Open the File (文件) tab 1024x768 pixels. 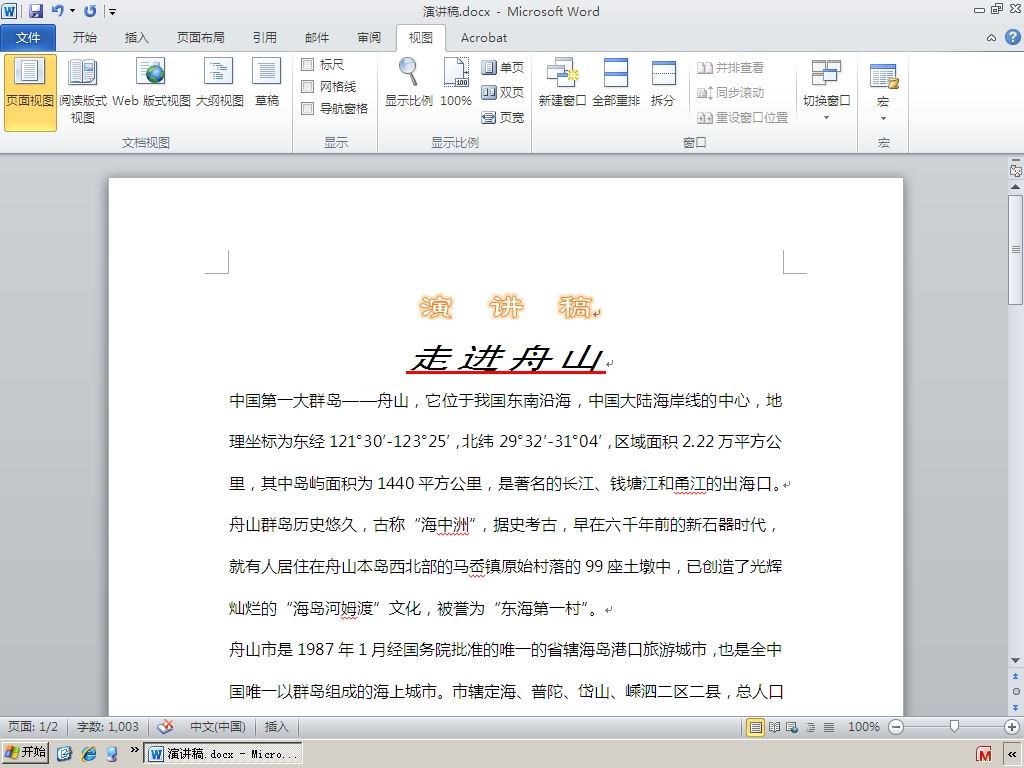pos(28,38)
